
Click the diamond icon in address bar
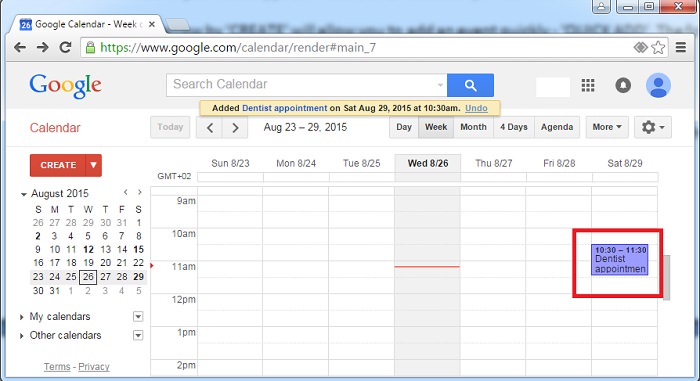(641, 47)
